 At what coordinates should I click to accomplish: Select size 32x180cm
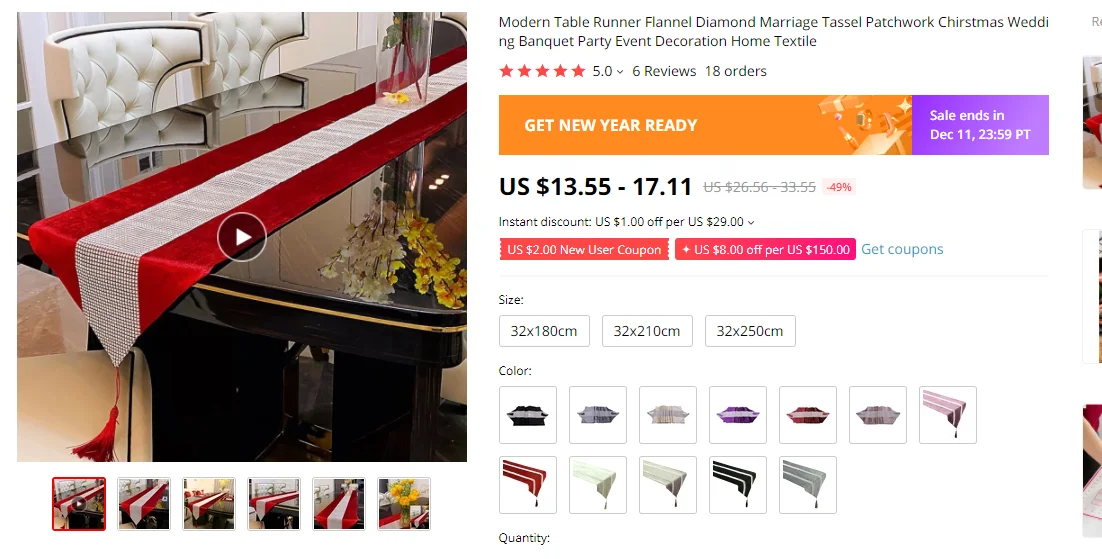point(544,331)
